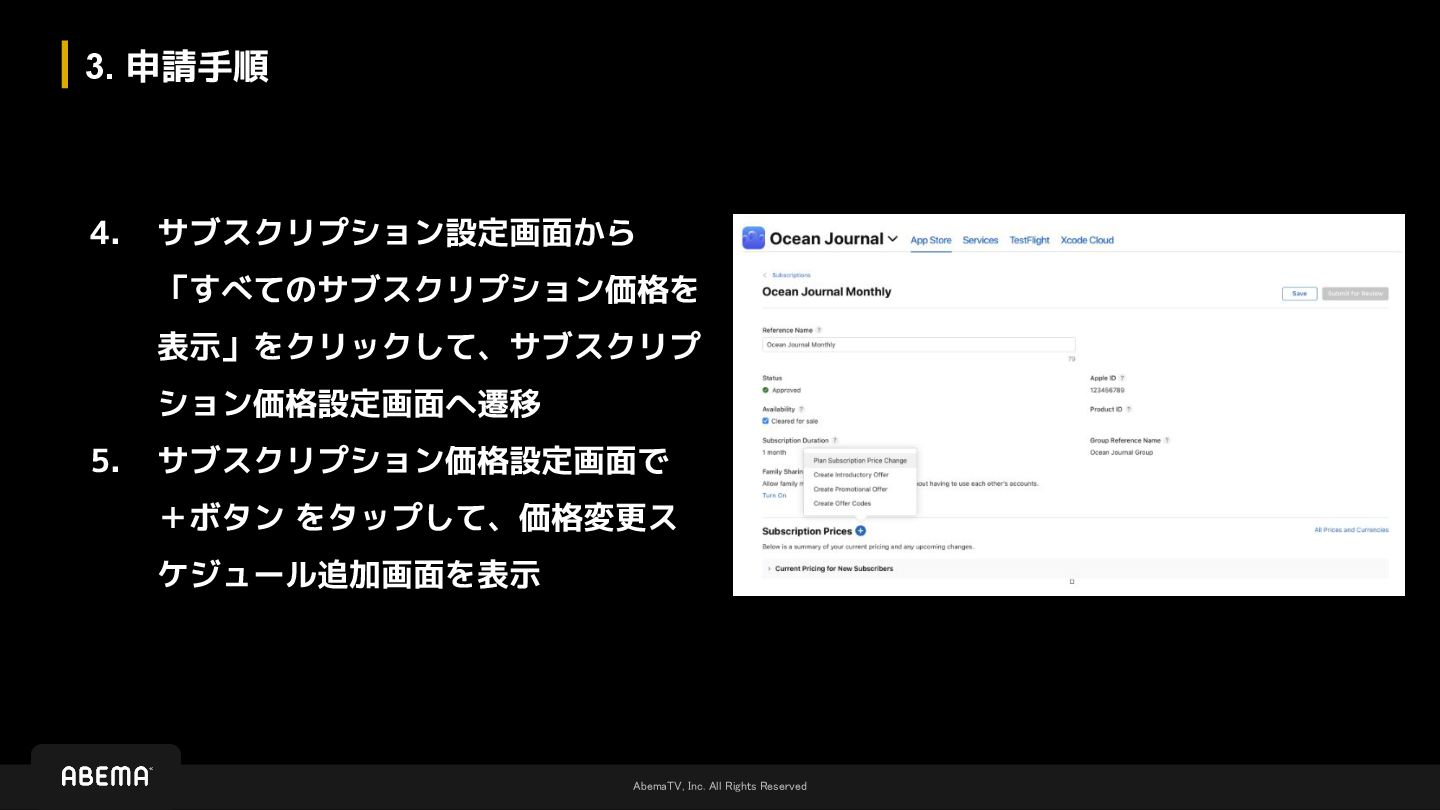Open help icon beside Reference Name
Viewport: 1440px width, 810px height.
(x=819, y=330)
